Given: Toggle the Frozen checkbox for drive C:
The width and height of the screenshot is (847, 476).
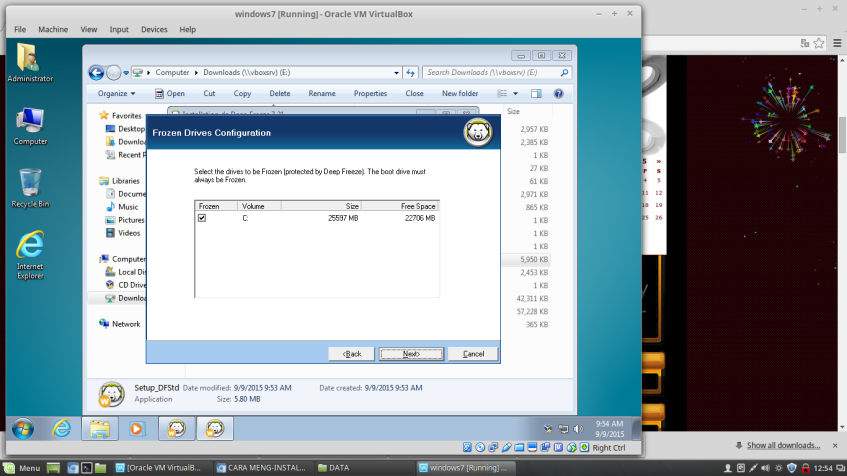Looking at the screenshot, I should 202,218.
